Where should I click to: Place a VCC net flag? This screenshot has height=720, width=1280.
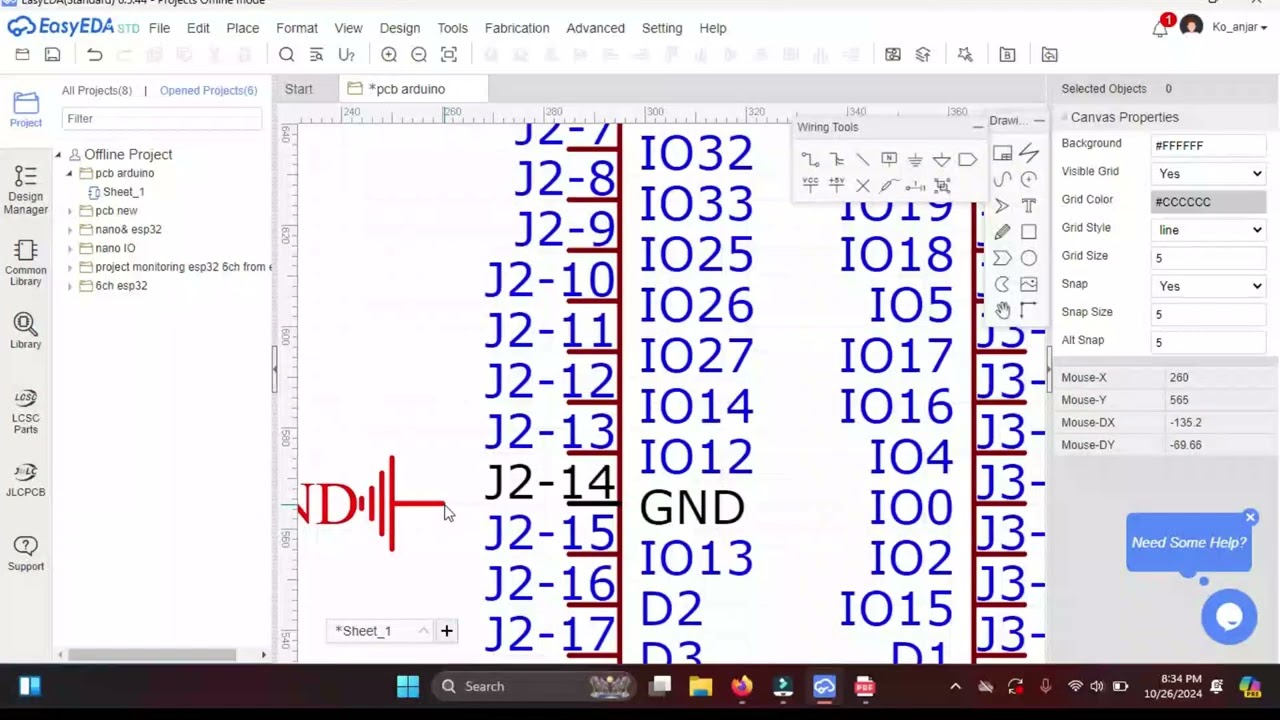pyautogui.click(x=810, y=186)
